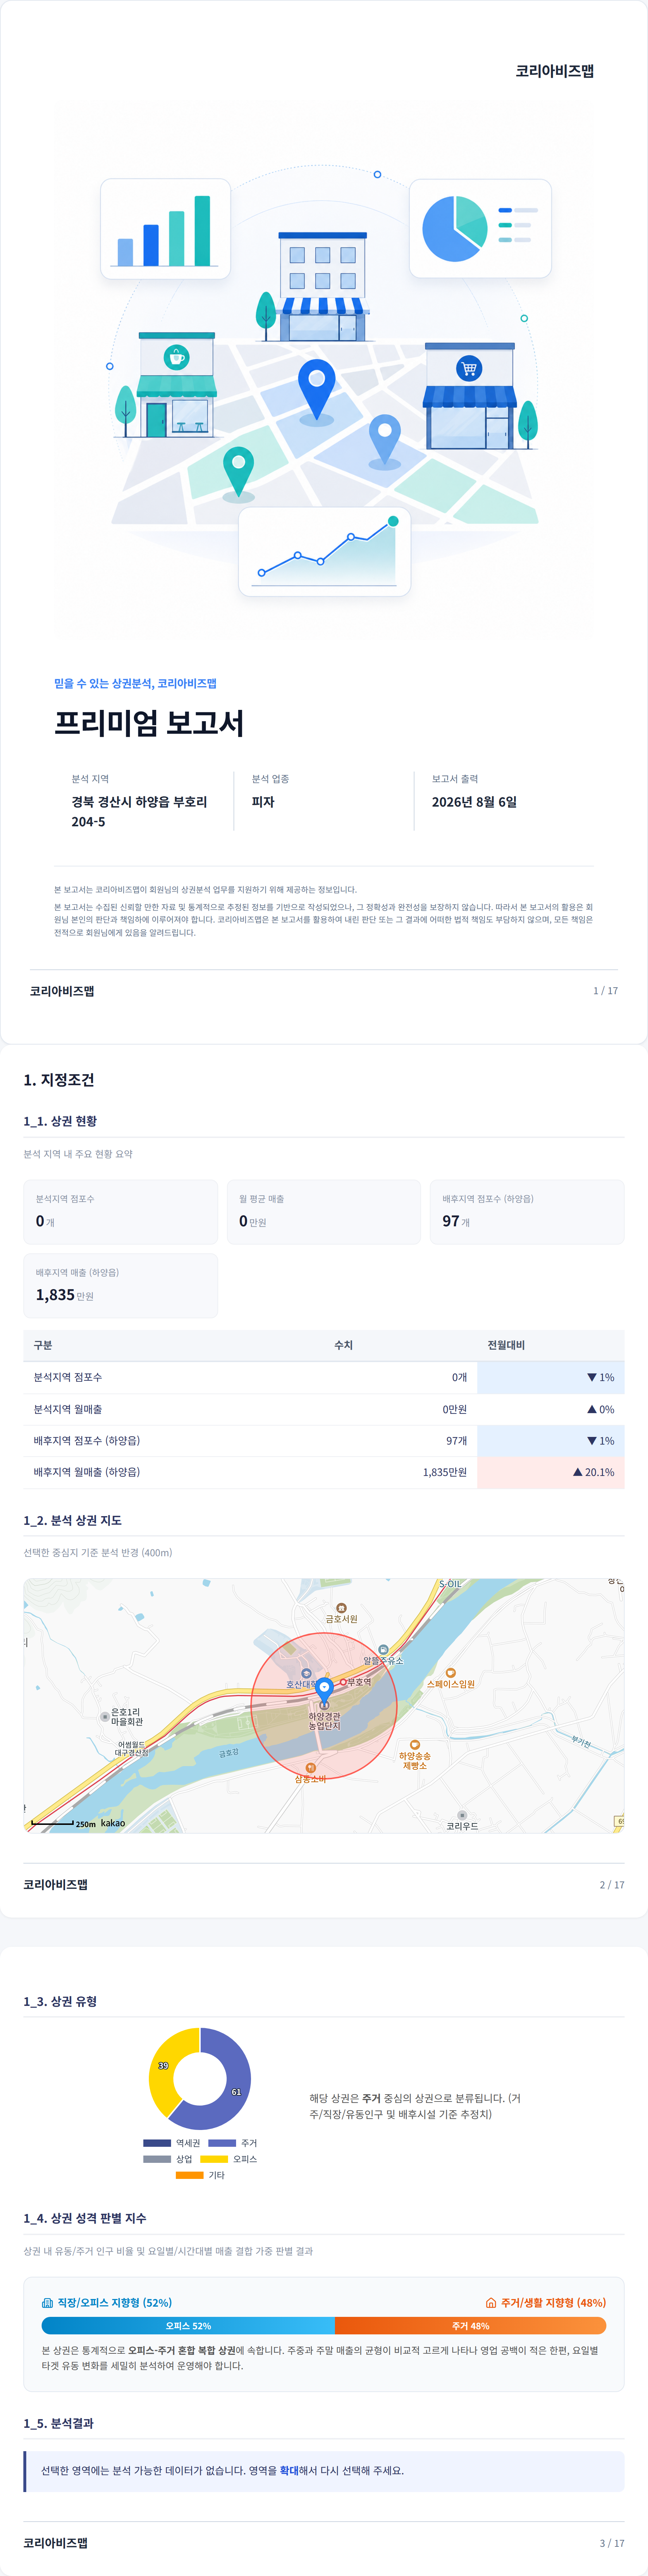Click the 피자 analysis category value

pyautogui.click(x=263, y=801)
